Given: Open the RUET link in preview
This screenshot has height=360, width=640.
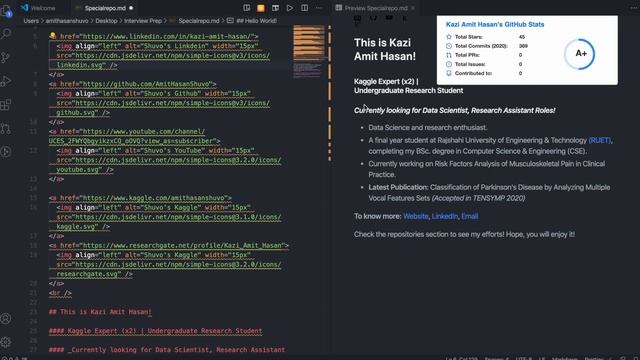Looking at the screenshot, I should (600, 140).
